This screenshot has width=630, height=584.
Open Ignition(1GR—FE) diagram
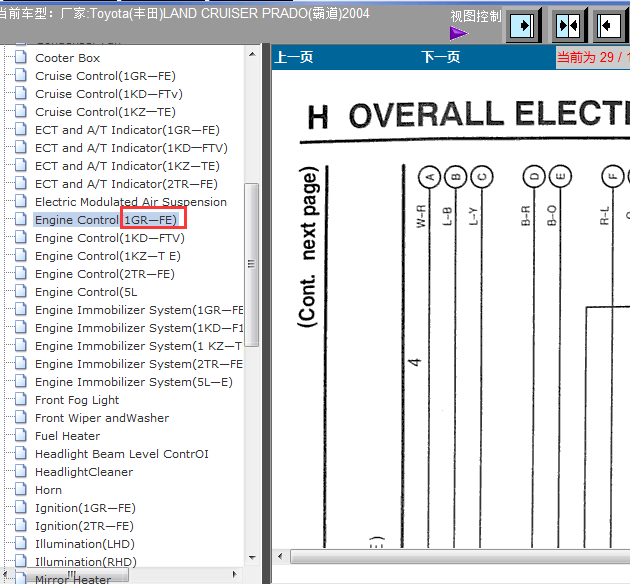[85, 508]
